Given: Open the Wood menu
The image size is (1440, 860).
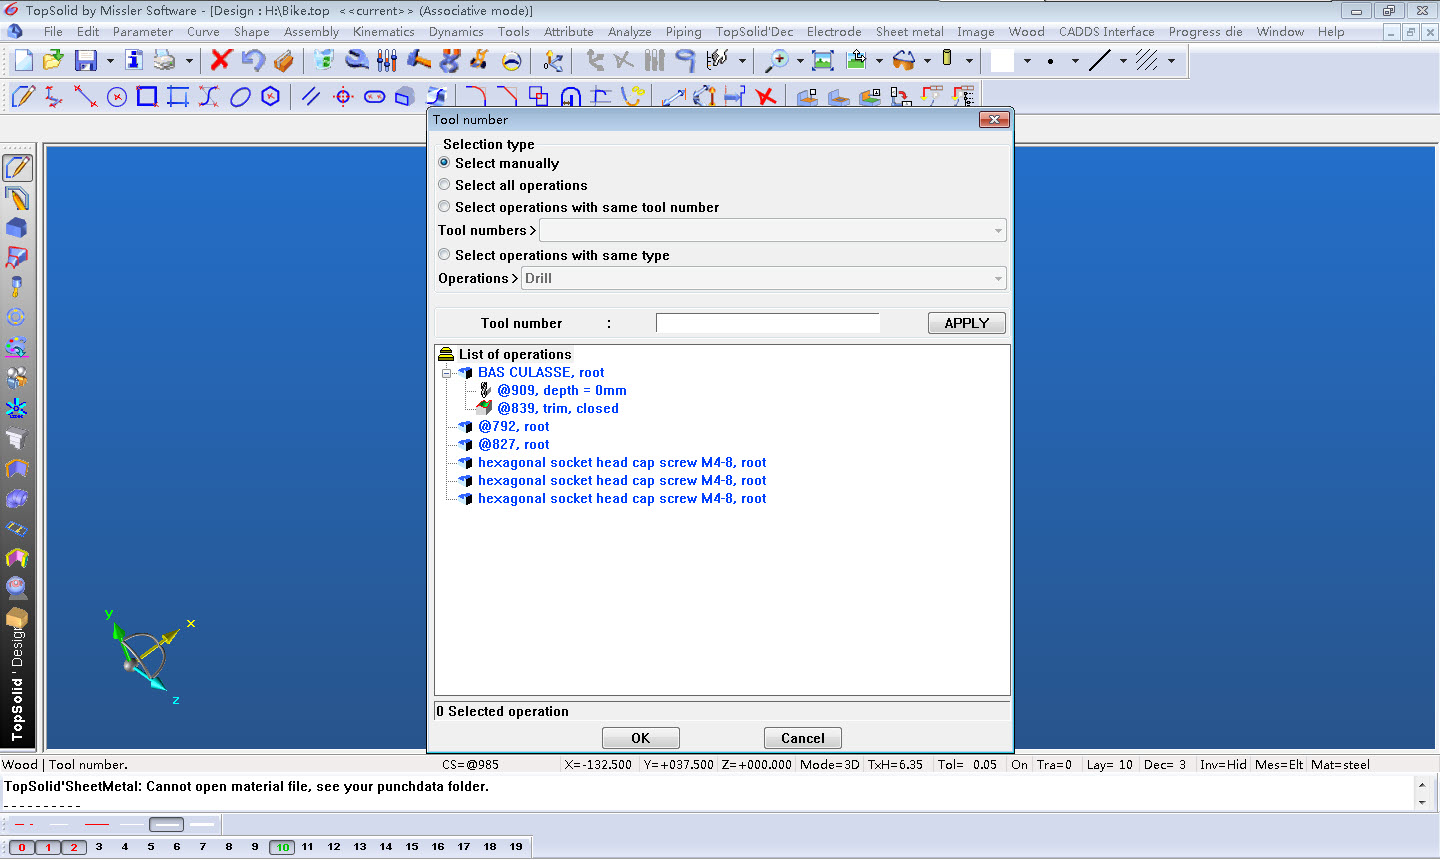Looking at the screenshot, I should pyautogui.click(x=1026, y=32).
